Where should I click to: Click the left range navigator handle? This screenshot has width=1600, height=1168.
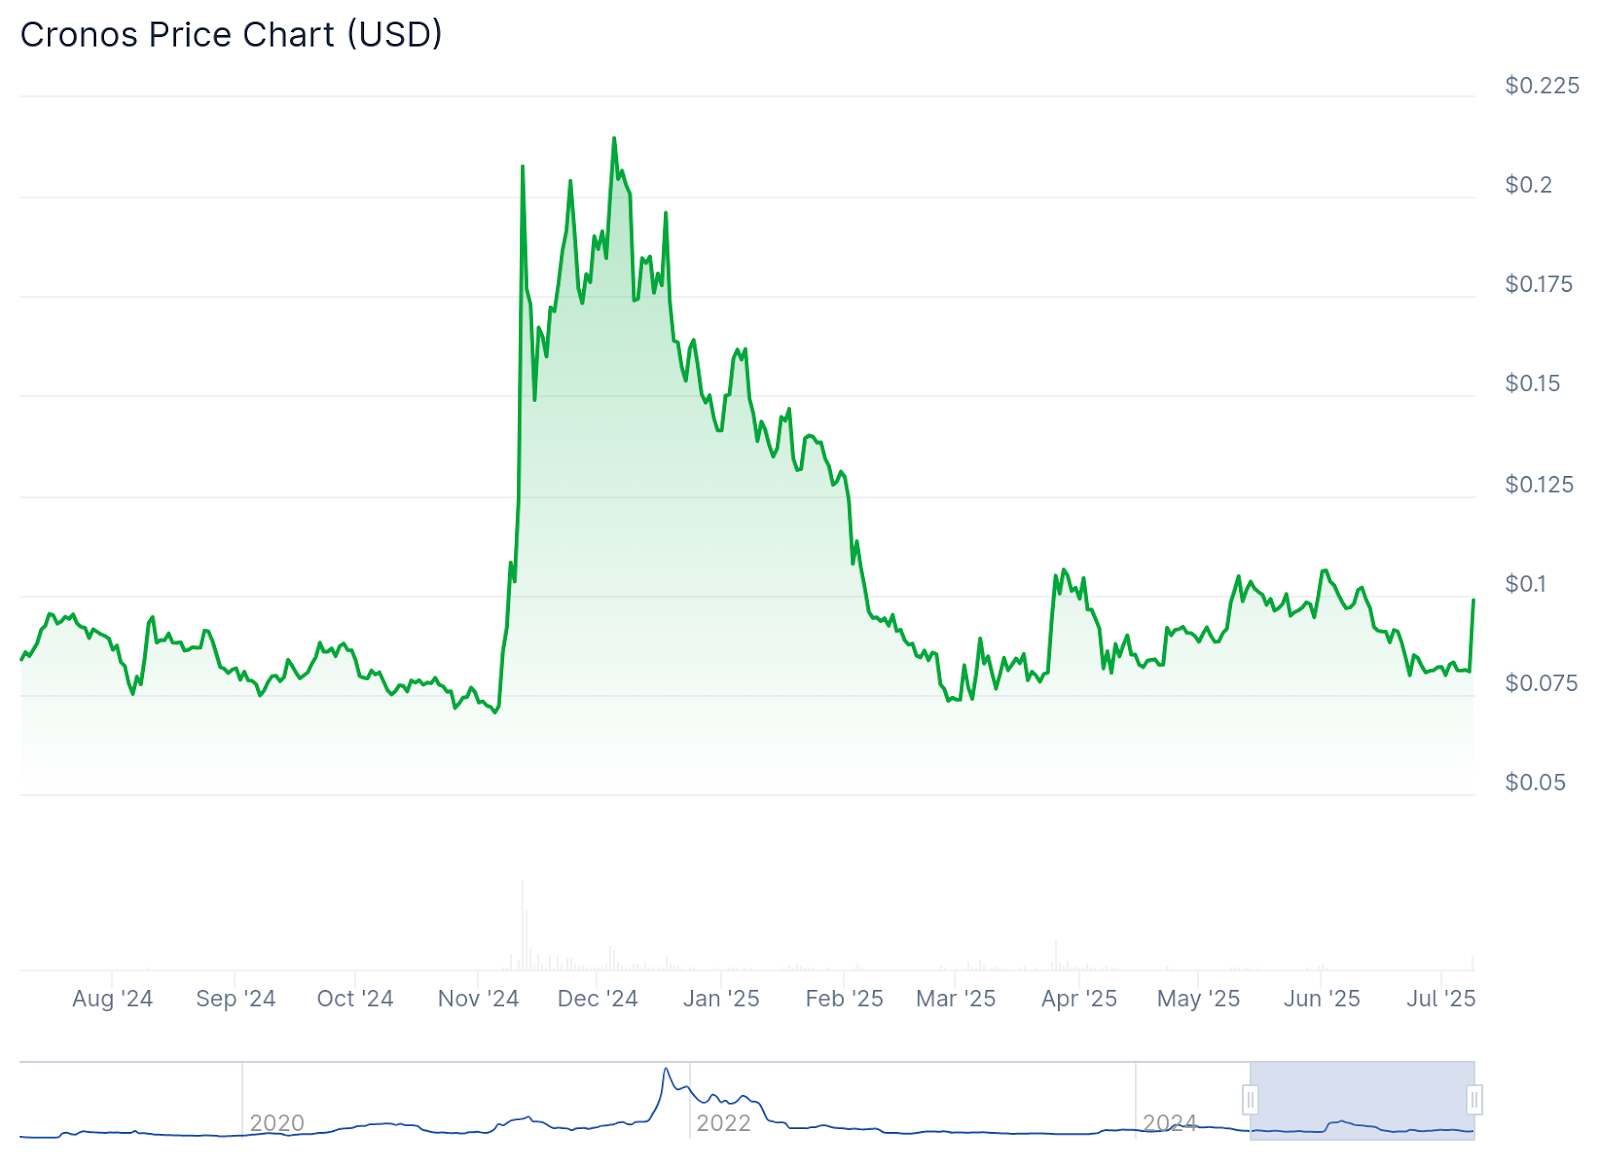click(x=1250, y=1100)
